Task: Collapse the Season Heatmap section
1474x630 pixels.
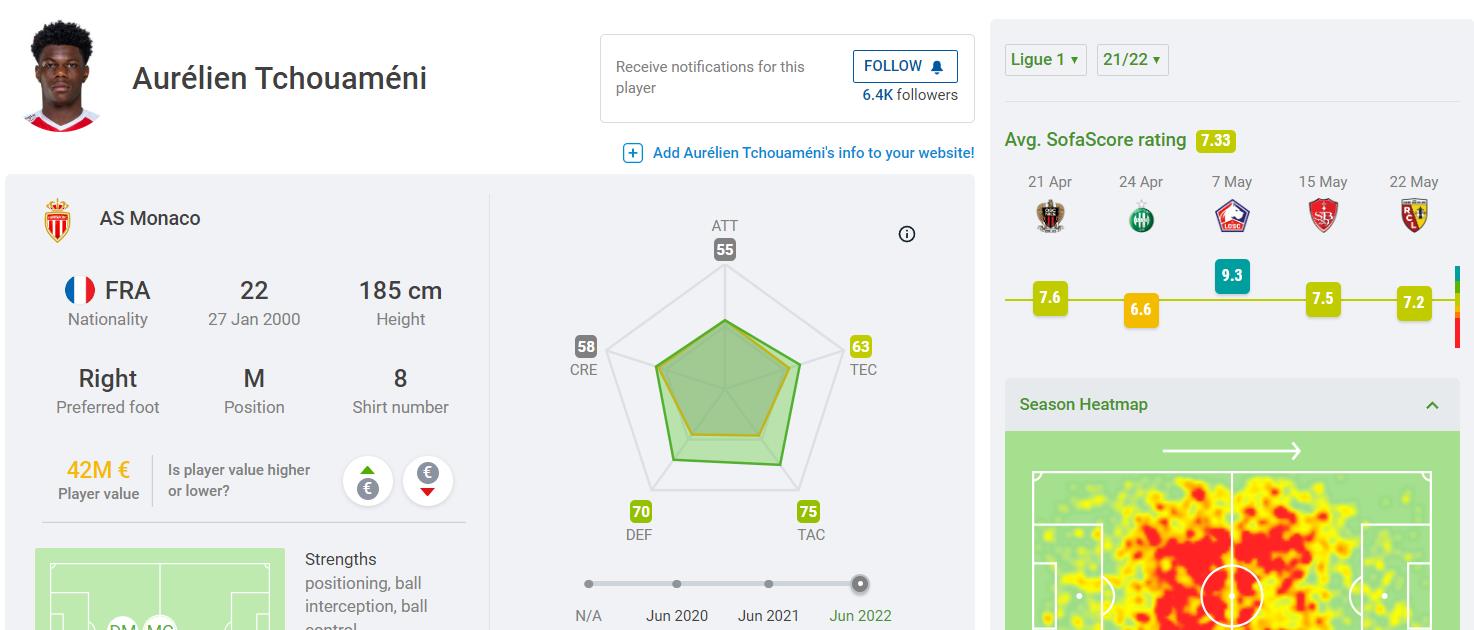Action: (x=1432, y=405)
